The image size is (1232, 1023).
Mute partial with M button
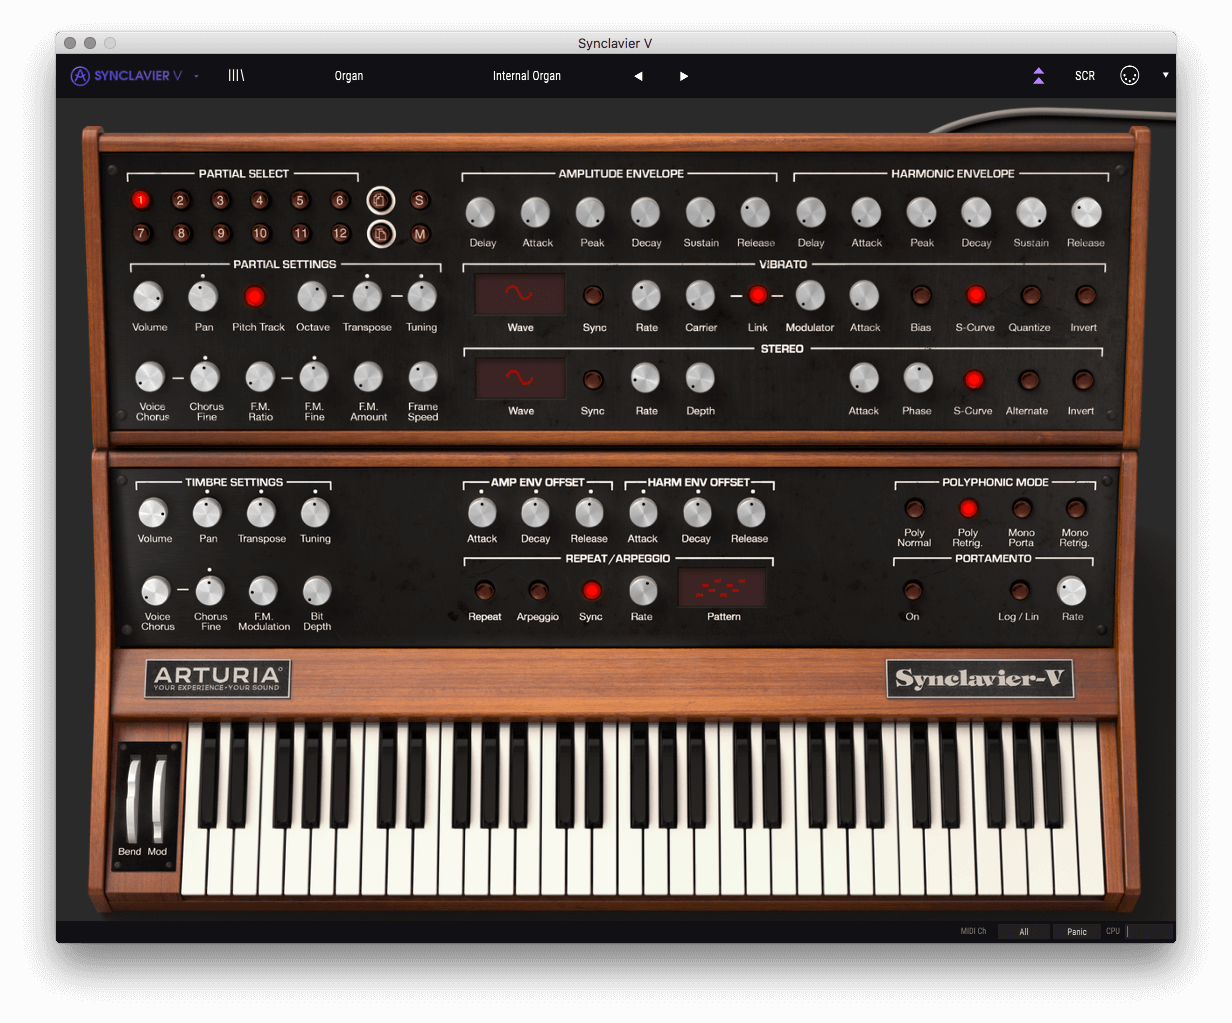click(420, 234)
